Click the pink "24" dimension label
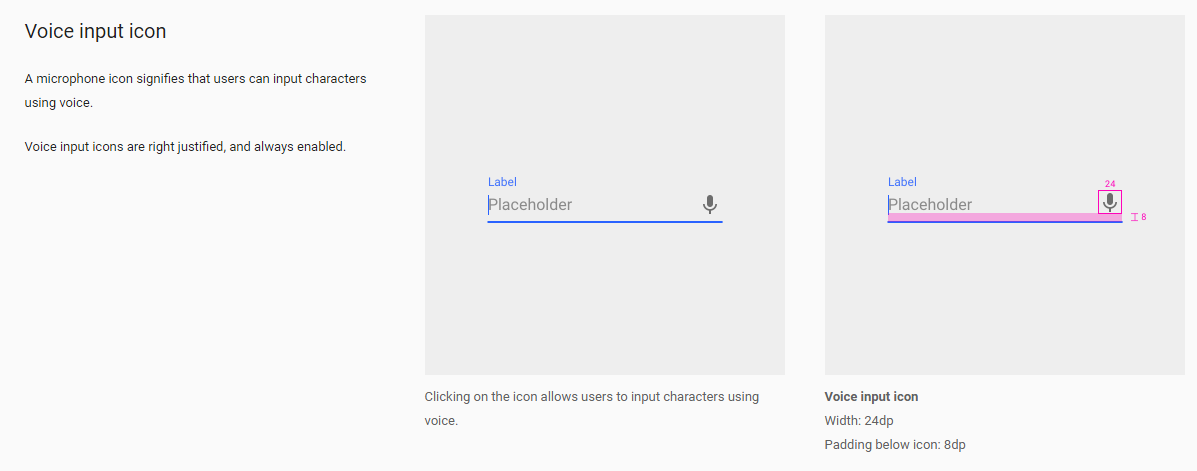Image resolution: width=1197 pixels, height=471 pixels. [1110, 184]
